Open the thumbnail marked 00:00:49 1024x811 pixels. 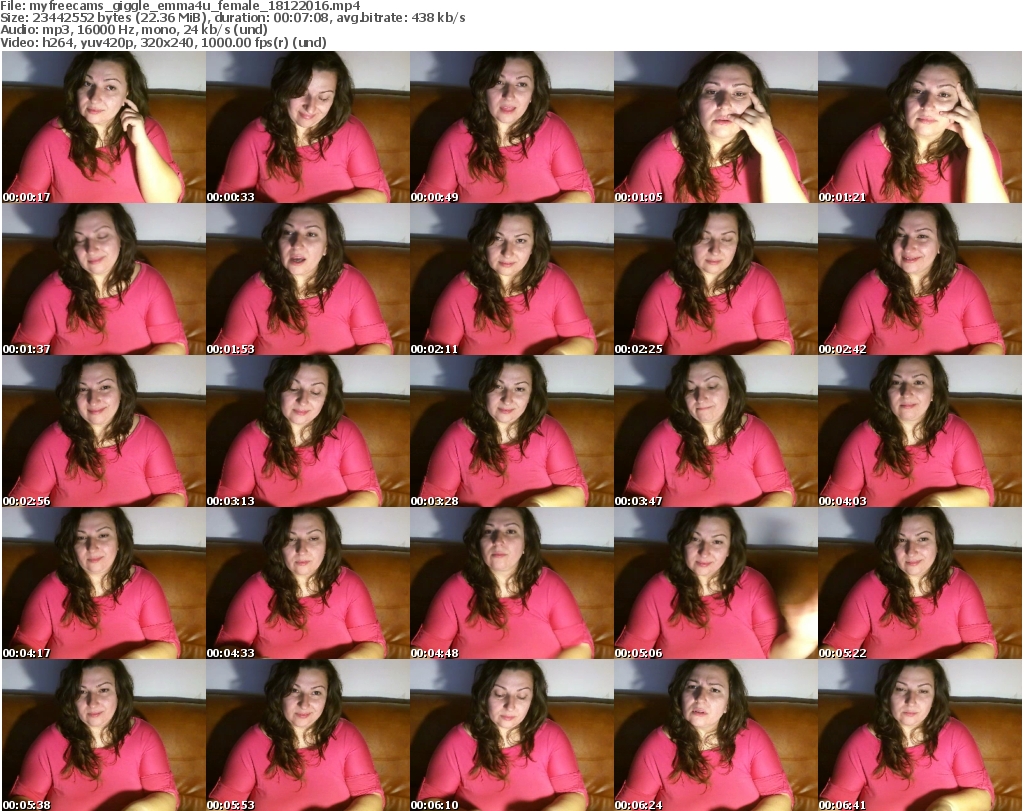pos(511,127)
